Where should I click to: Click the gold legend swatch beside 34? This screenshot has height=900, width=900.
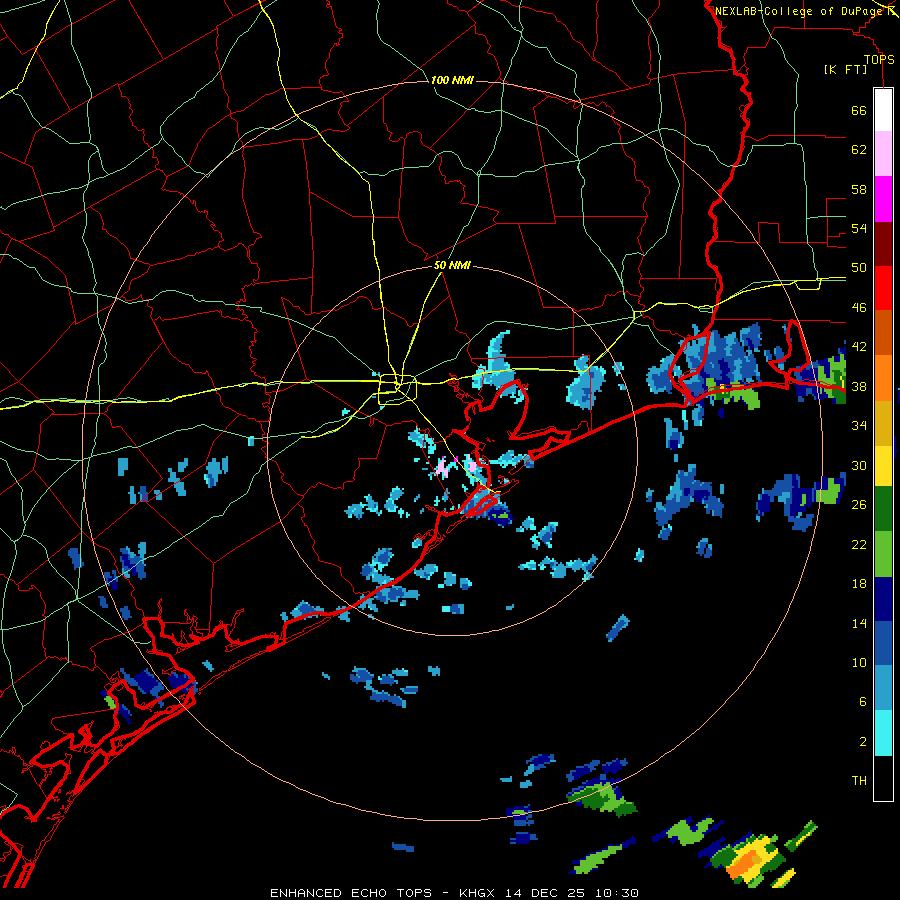pyautogui.click(x=883, y=422)
